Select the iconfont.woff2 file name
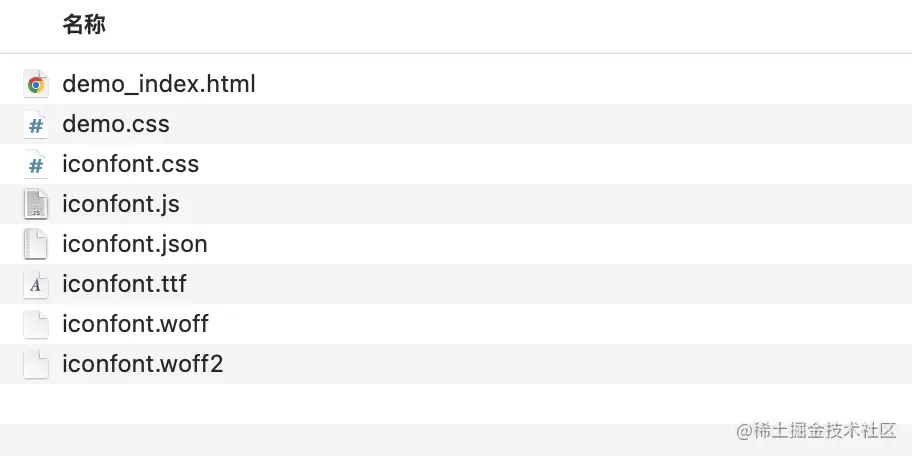This screenshot has width=912, height=456. click(142, 364)
